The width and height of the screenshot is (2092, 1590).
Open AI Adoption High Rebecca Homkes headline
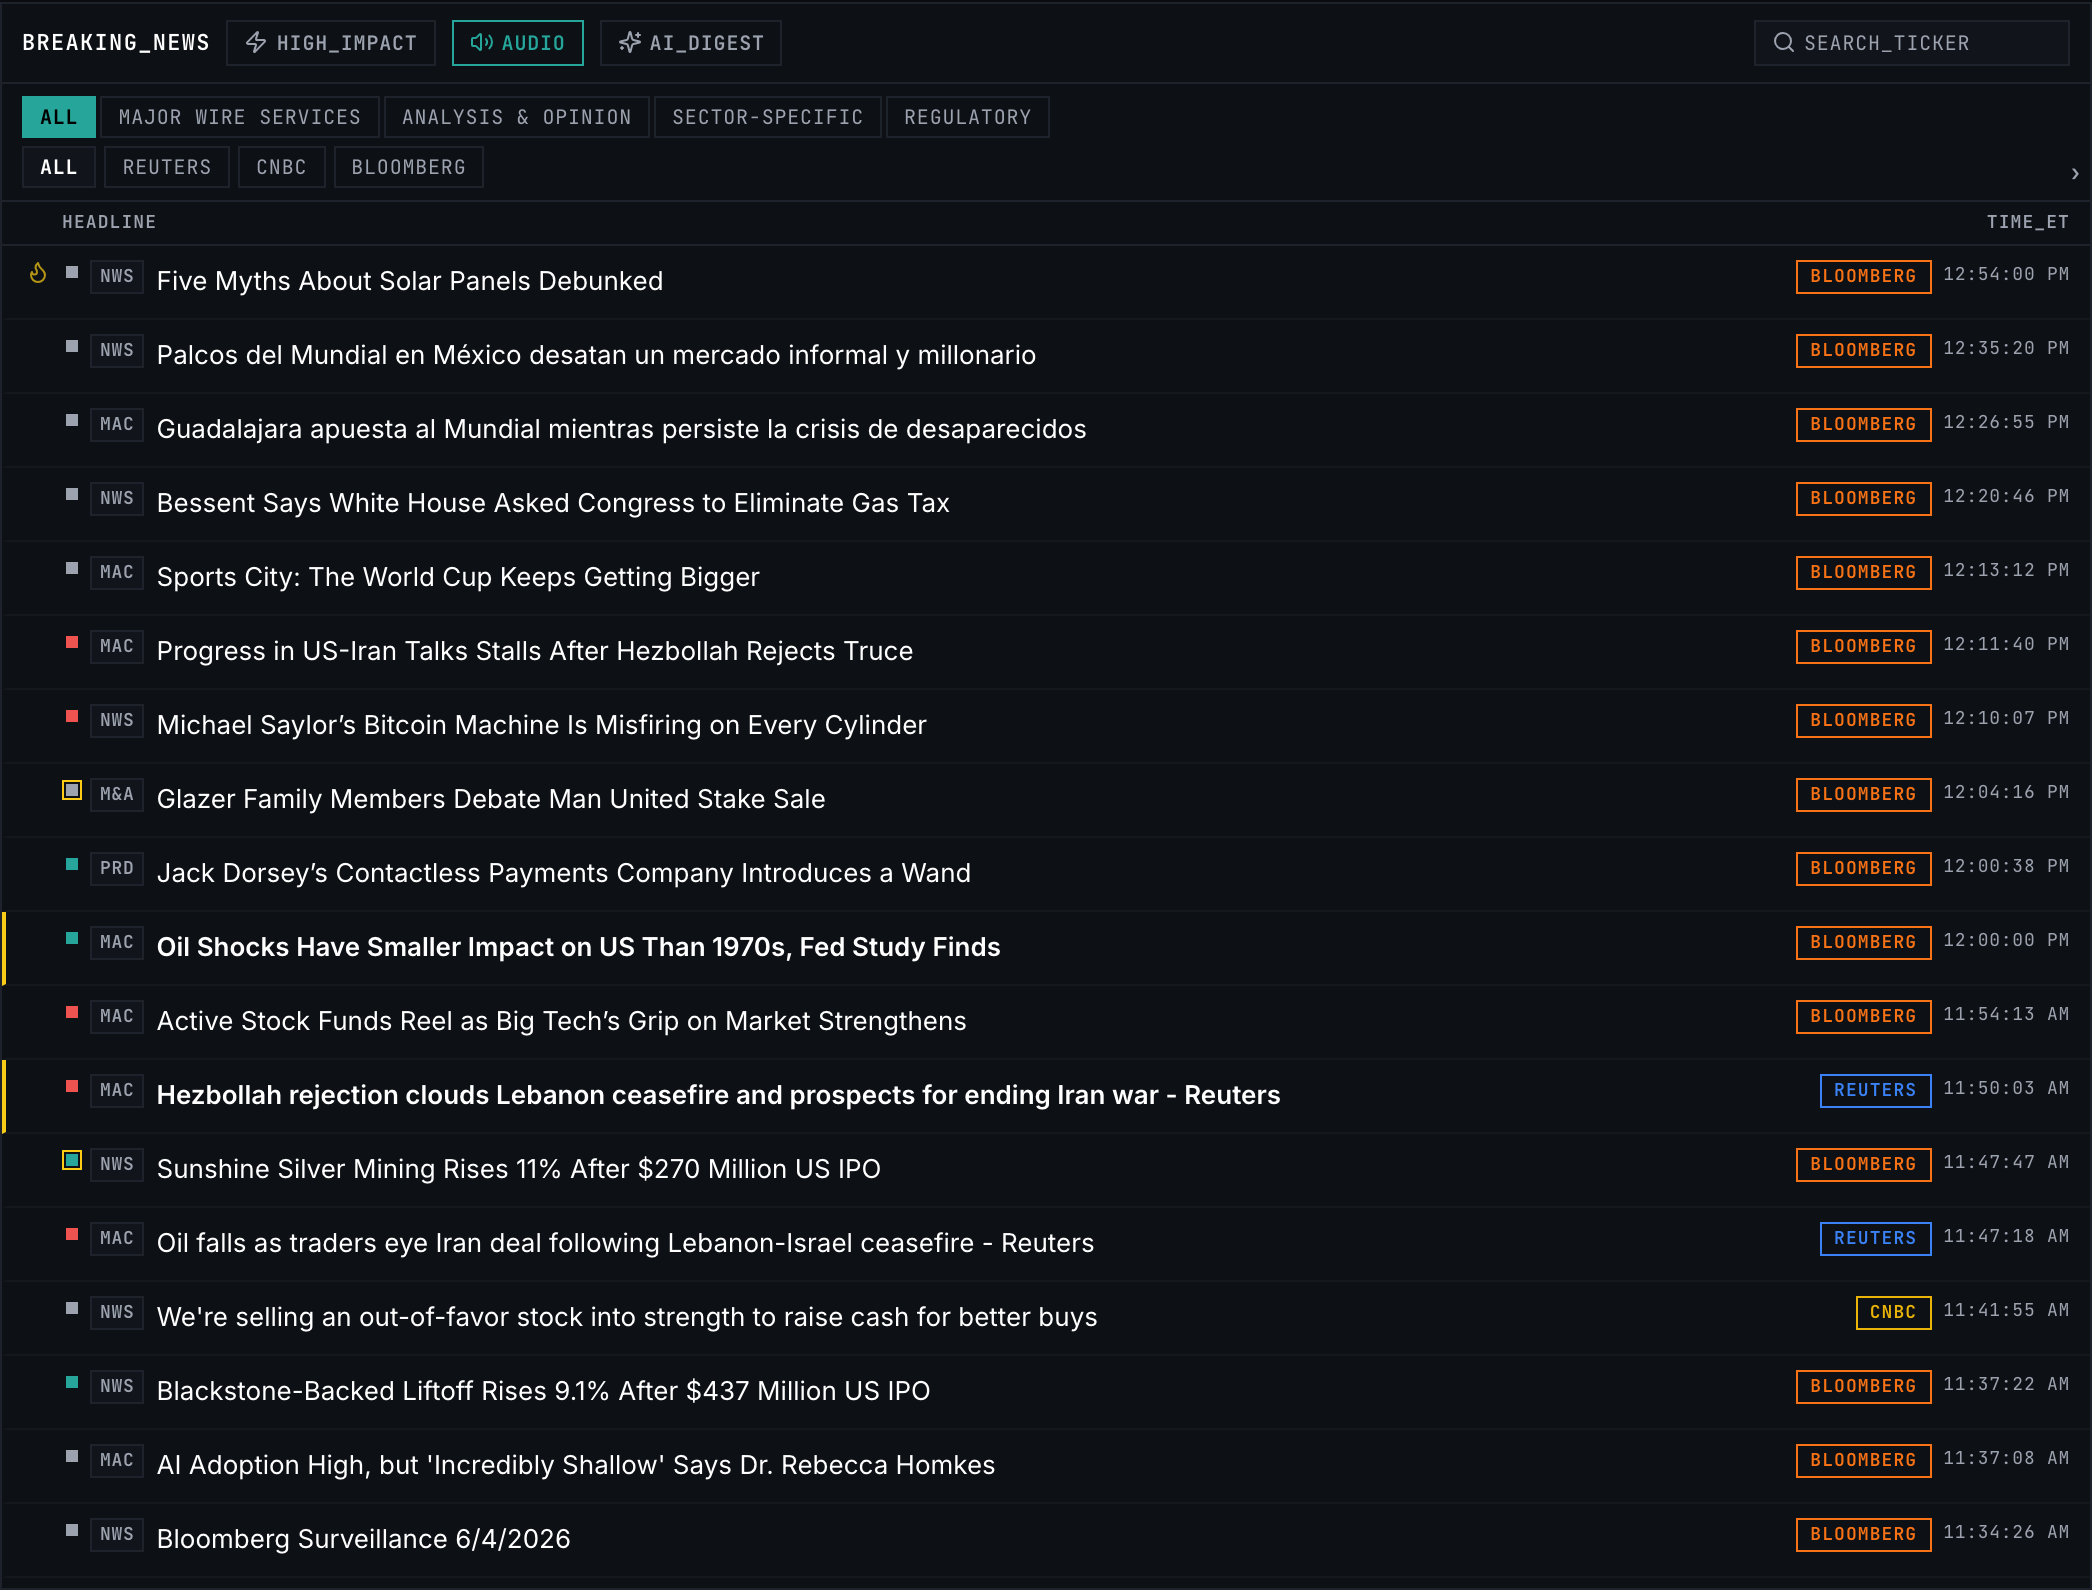tap(576, 1465)
